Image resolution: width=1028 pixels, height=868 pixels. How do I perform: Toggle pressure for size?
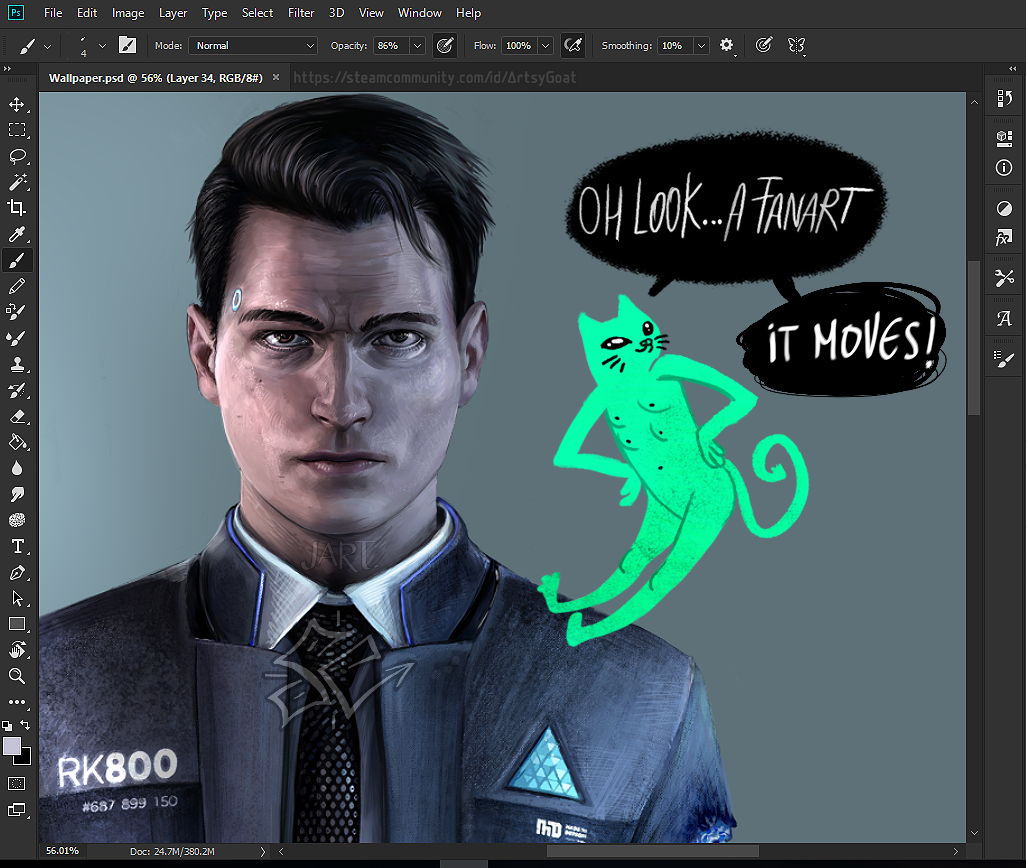click(763, 45)
